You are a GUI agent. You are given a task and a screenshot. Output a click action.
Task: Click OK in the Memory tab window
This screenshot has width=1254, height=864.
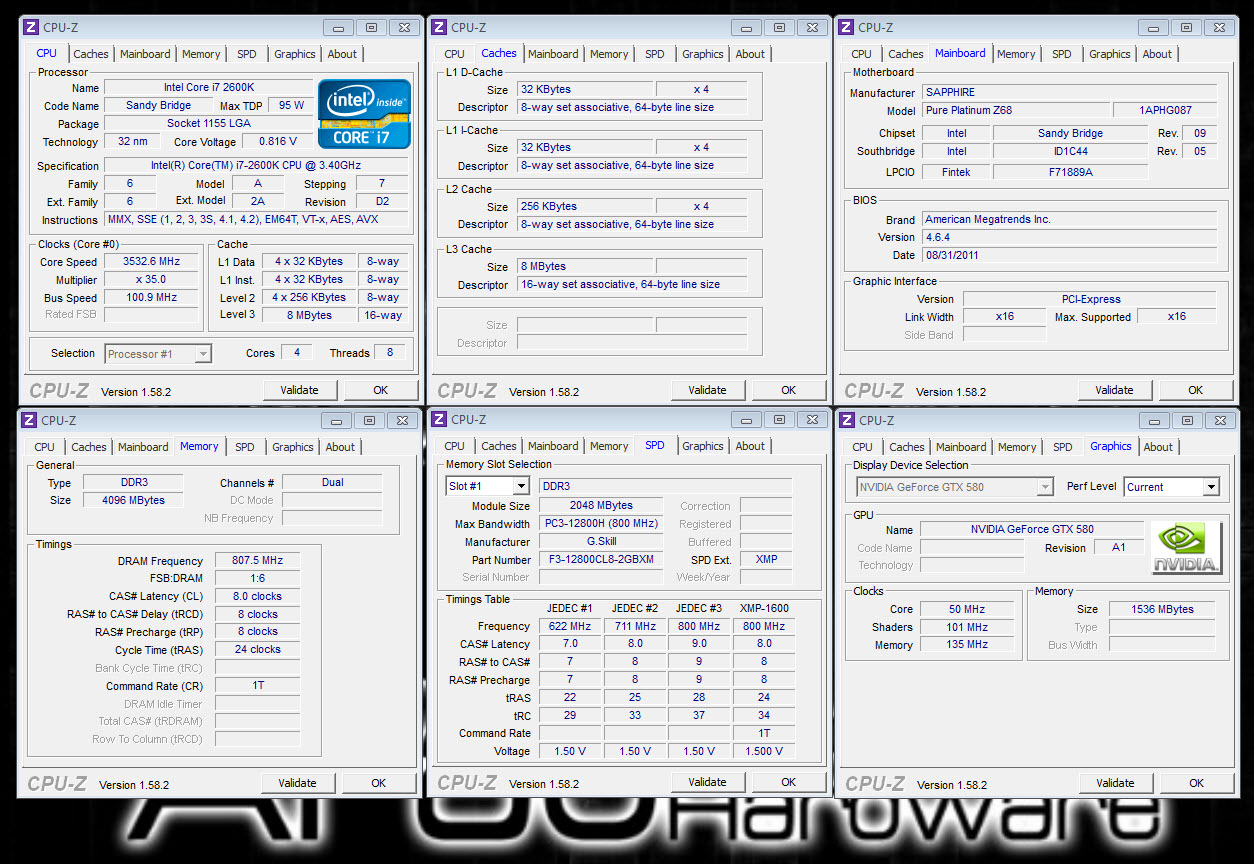point(378,783)
